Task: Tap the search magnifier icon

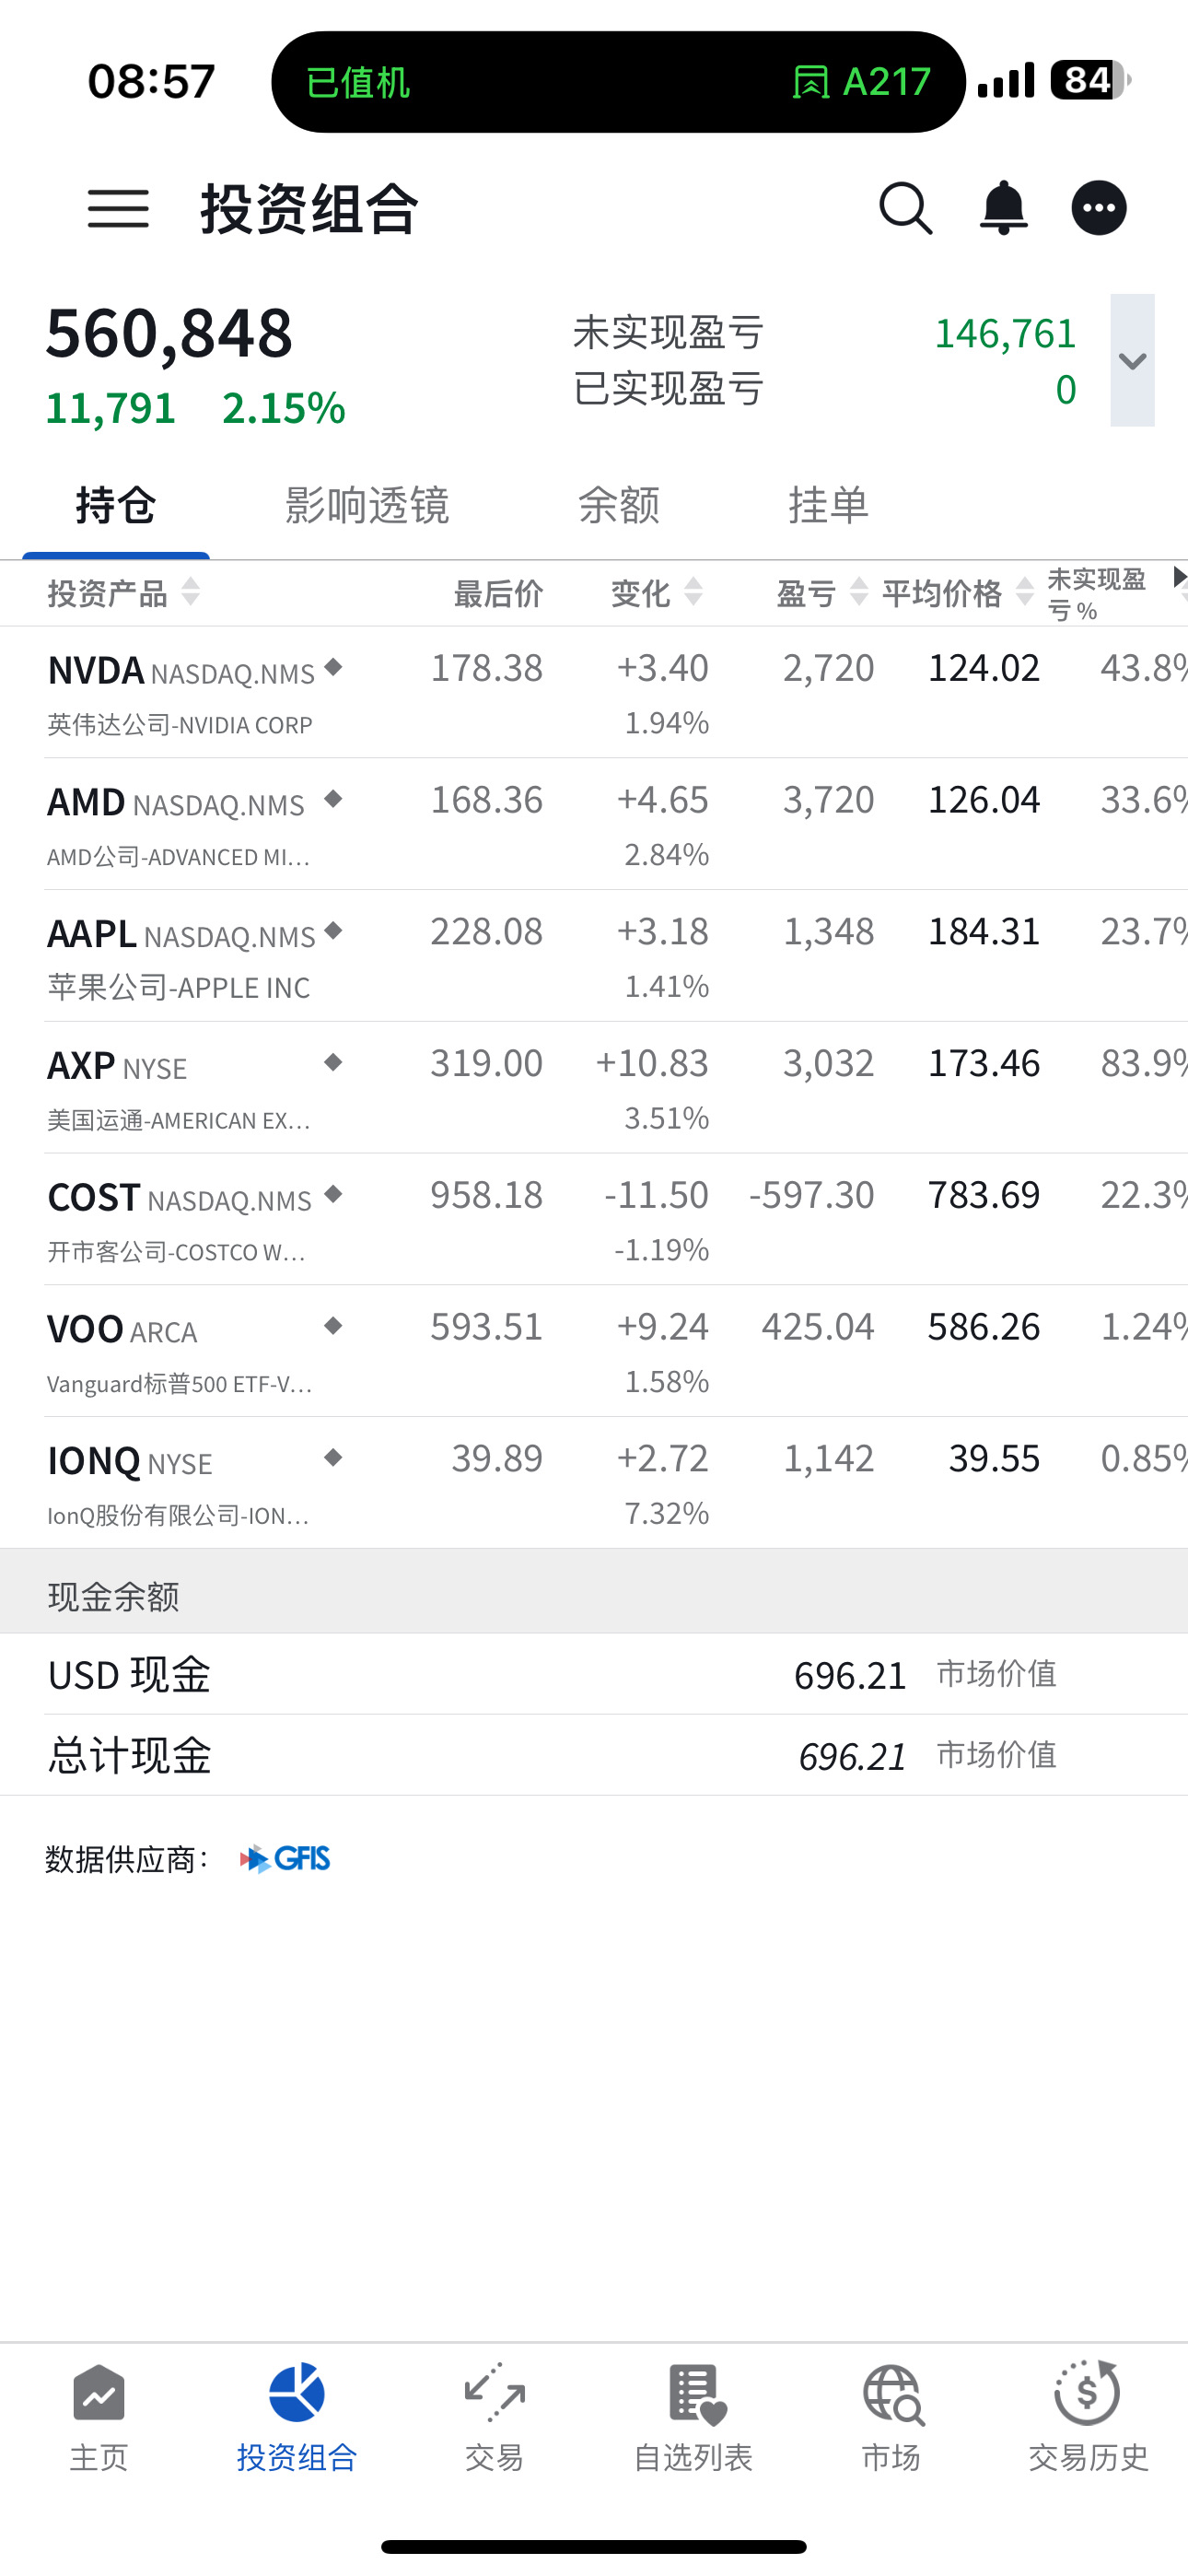Action: click(x=906, y=209)
